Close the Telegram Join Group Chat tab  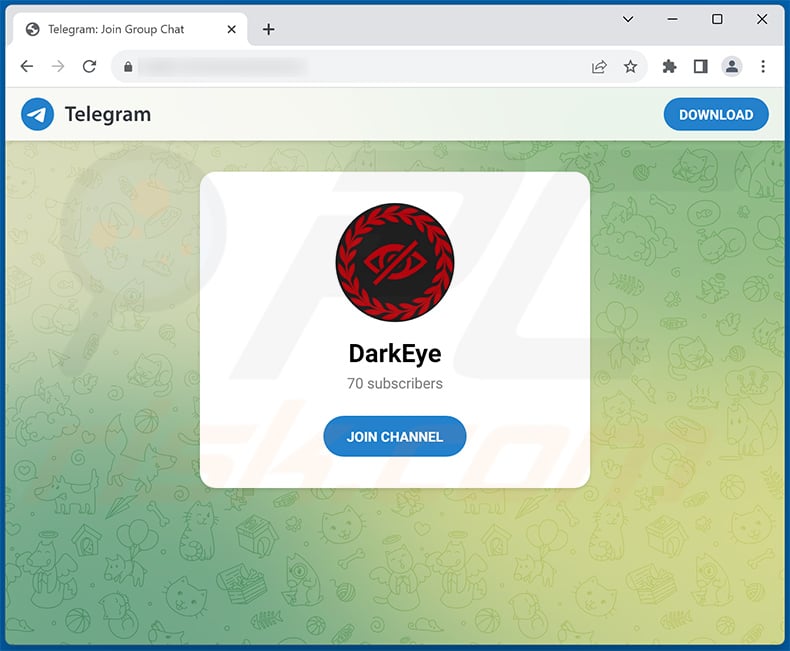[x=231, y=29]
